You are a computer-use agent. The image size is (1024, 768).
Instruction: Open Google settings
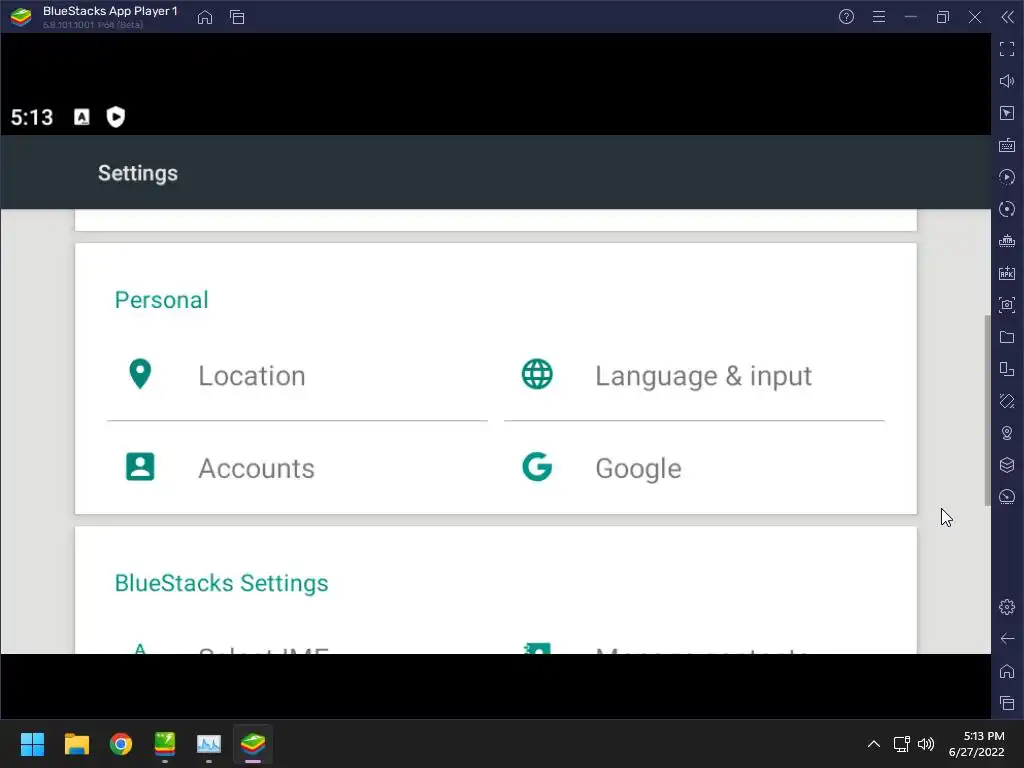click(x=694, y=468)
